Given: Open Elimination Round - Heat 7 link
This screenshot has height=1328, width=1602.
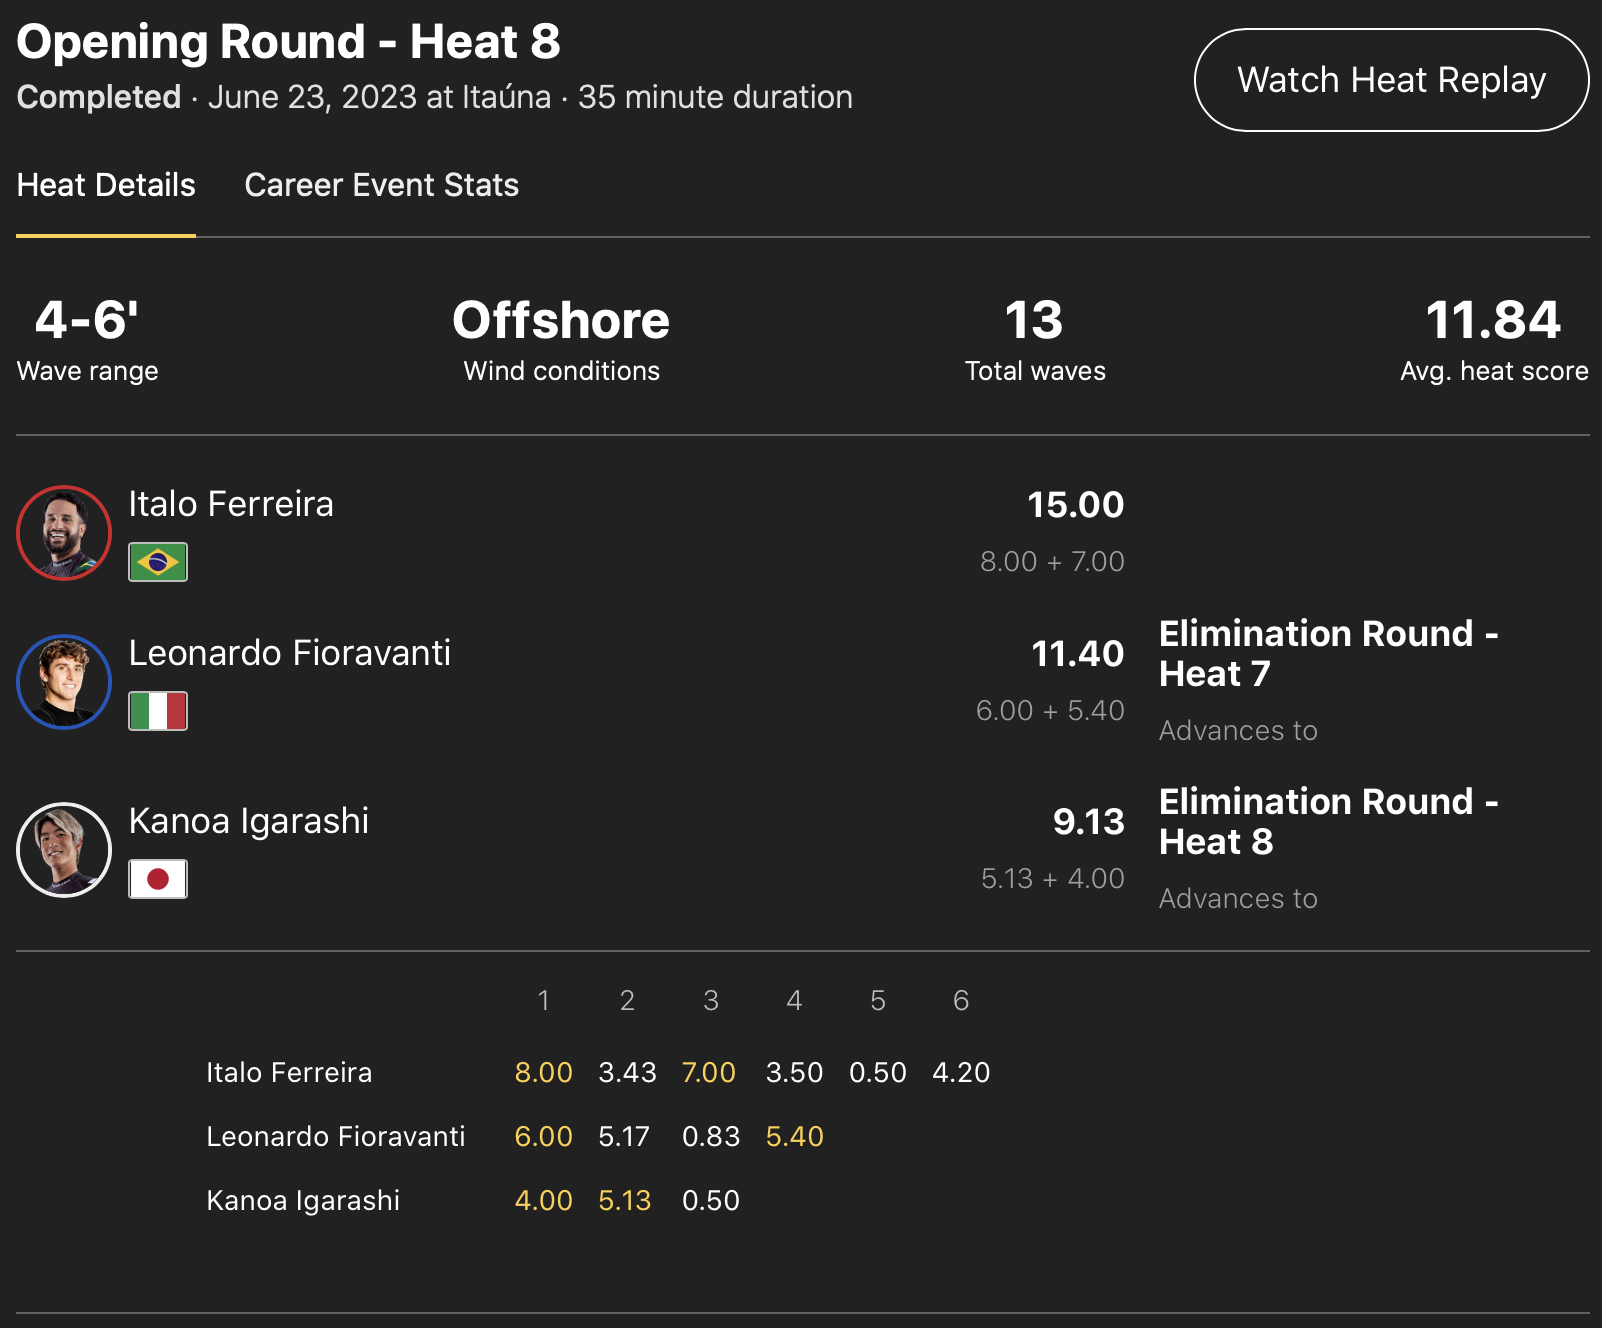Looking at the screenshot, I should pyautogui.click(x=1328, y=654).
